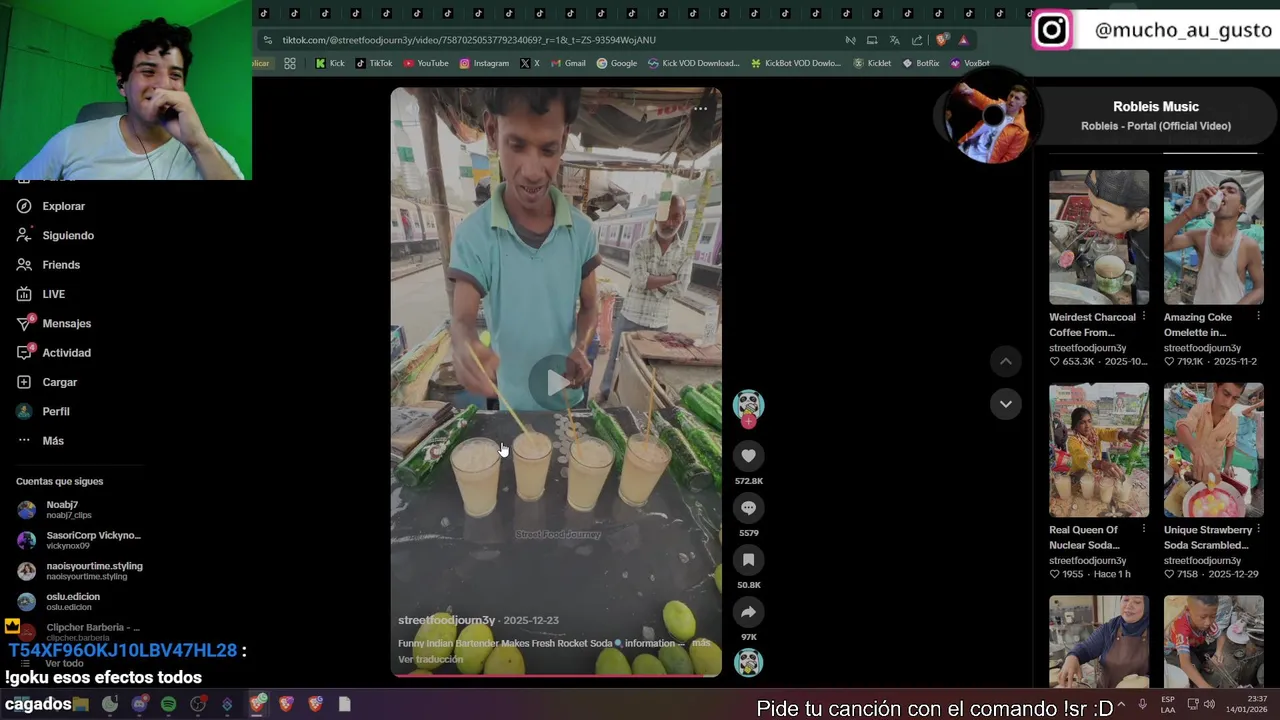Viewport: 1280px width, 720px height.
Task: Open VoxBot bookmark
Action: (x=970, y=63)
